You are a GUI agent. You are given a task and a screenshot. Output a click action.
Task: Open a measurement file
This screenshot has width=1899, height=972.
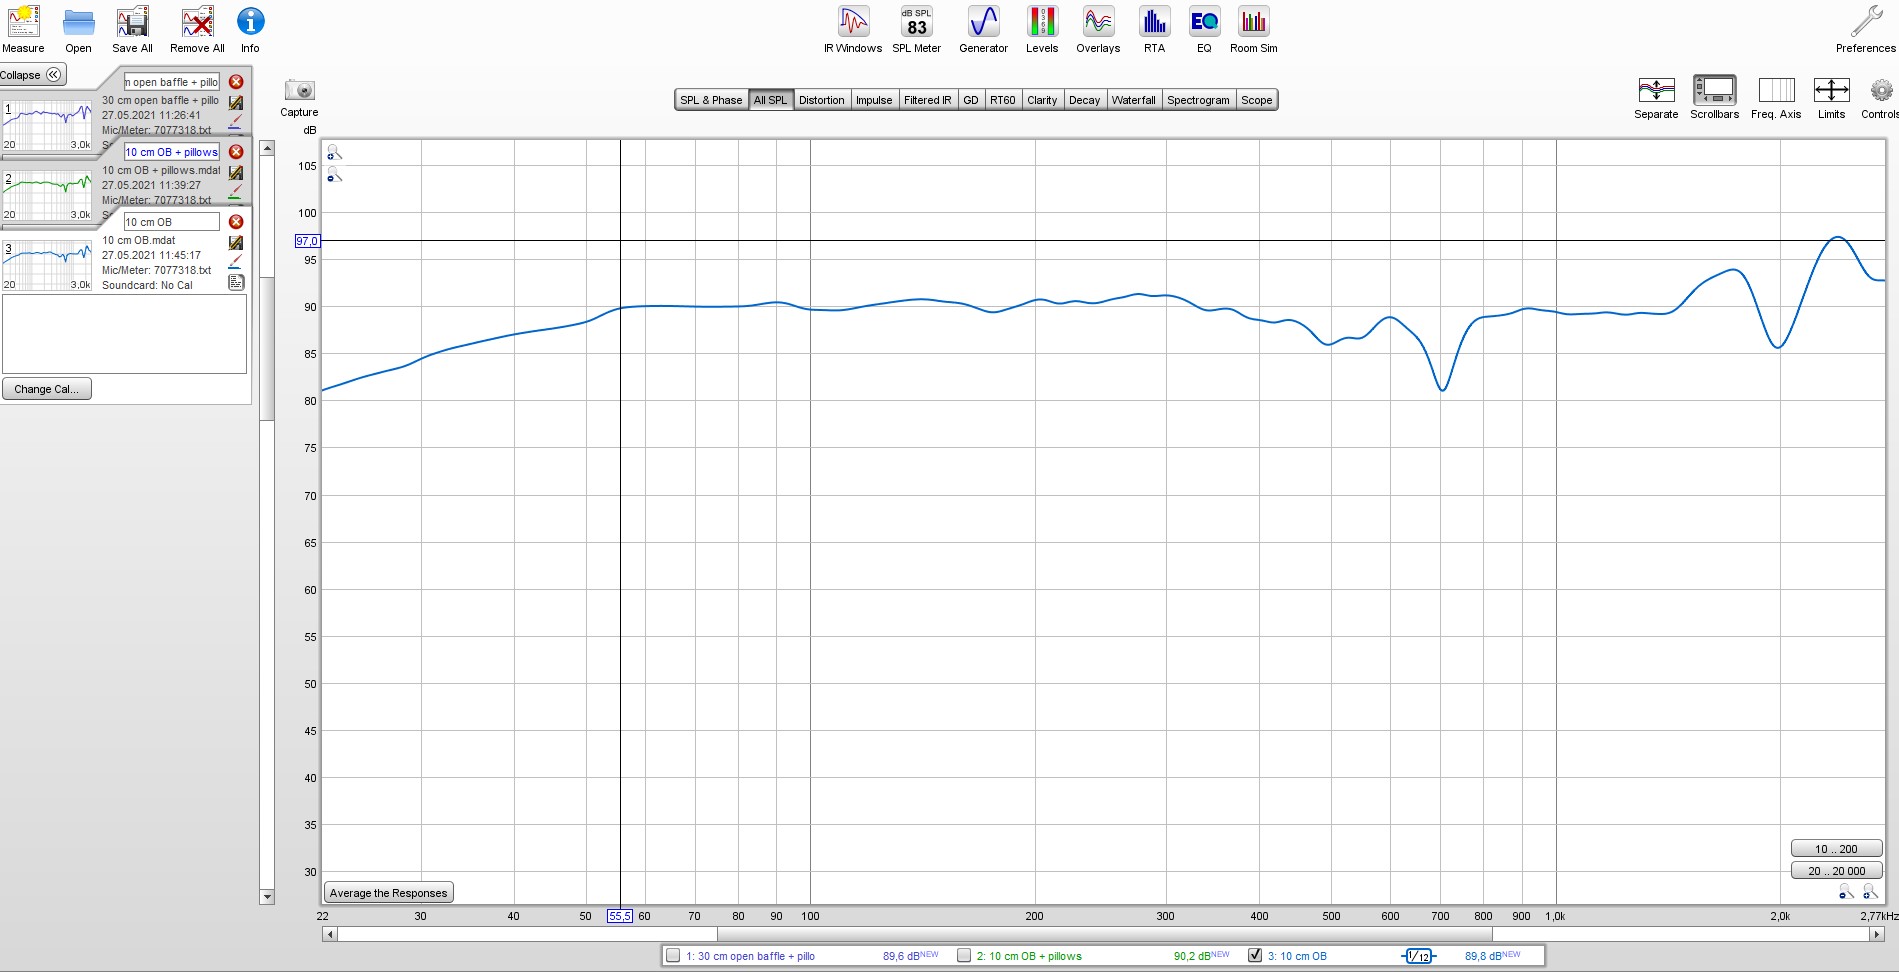coord(78,29)
